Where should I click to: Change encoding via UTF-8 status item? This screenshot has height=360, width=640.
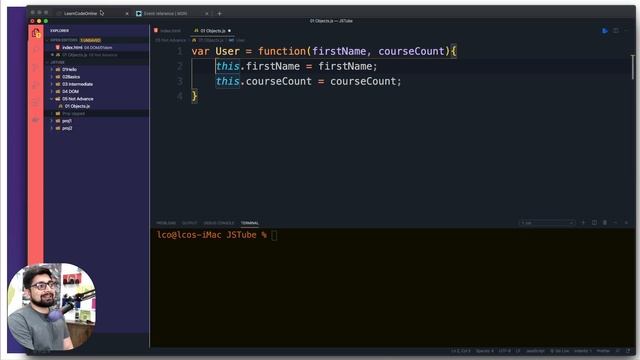coord(504,351)
